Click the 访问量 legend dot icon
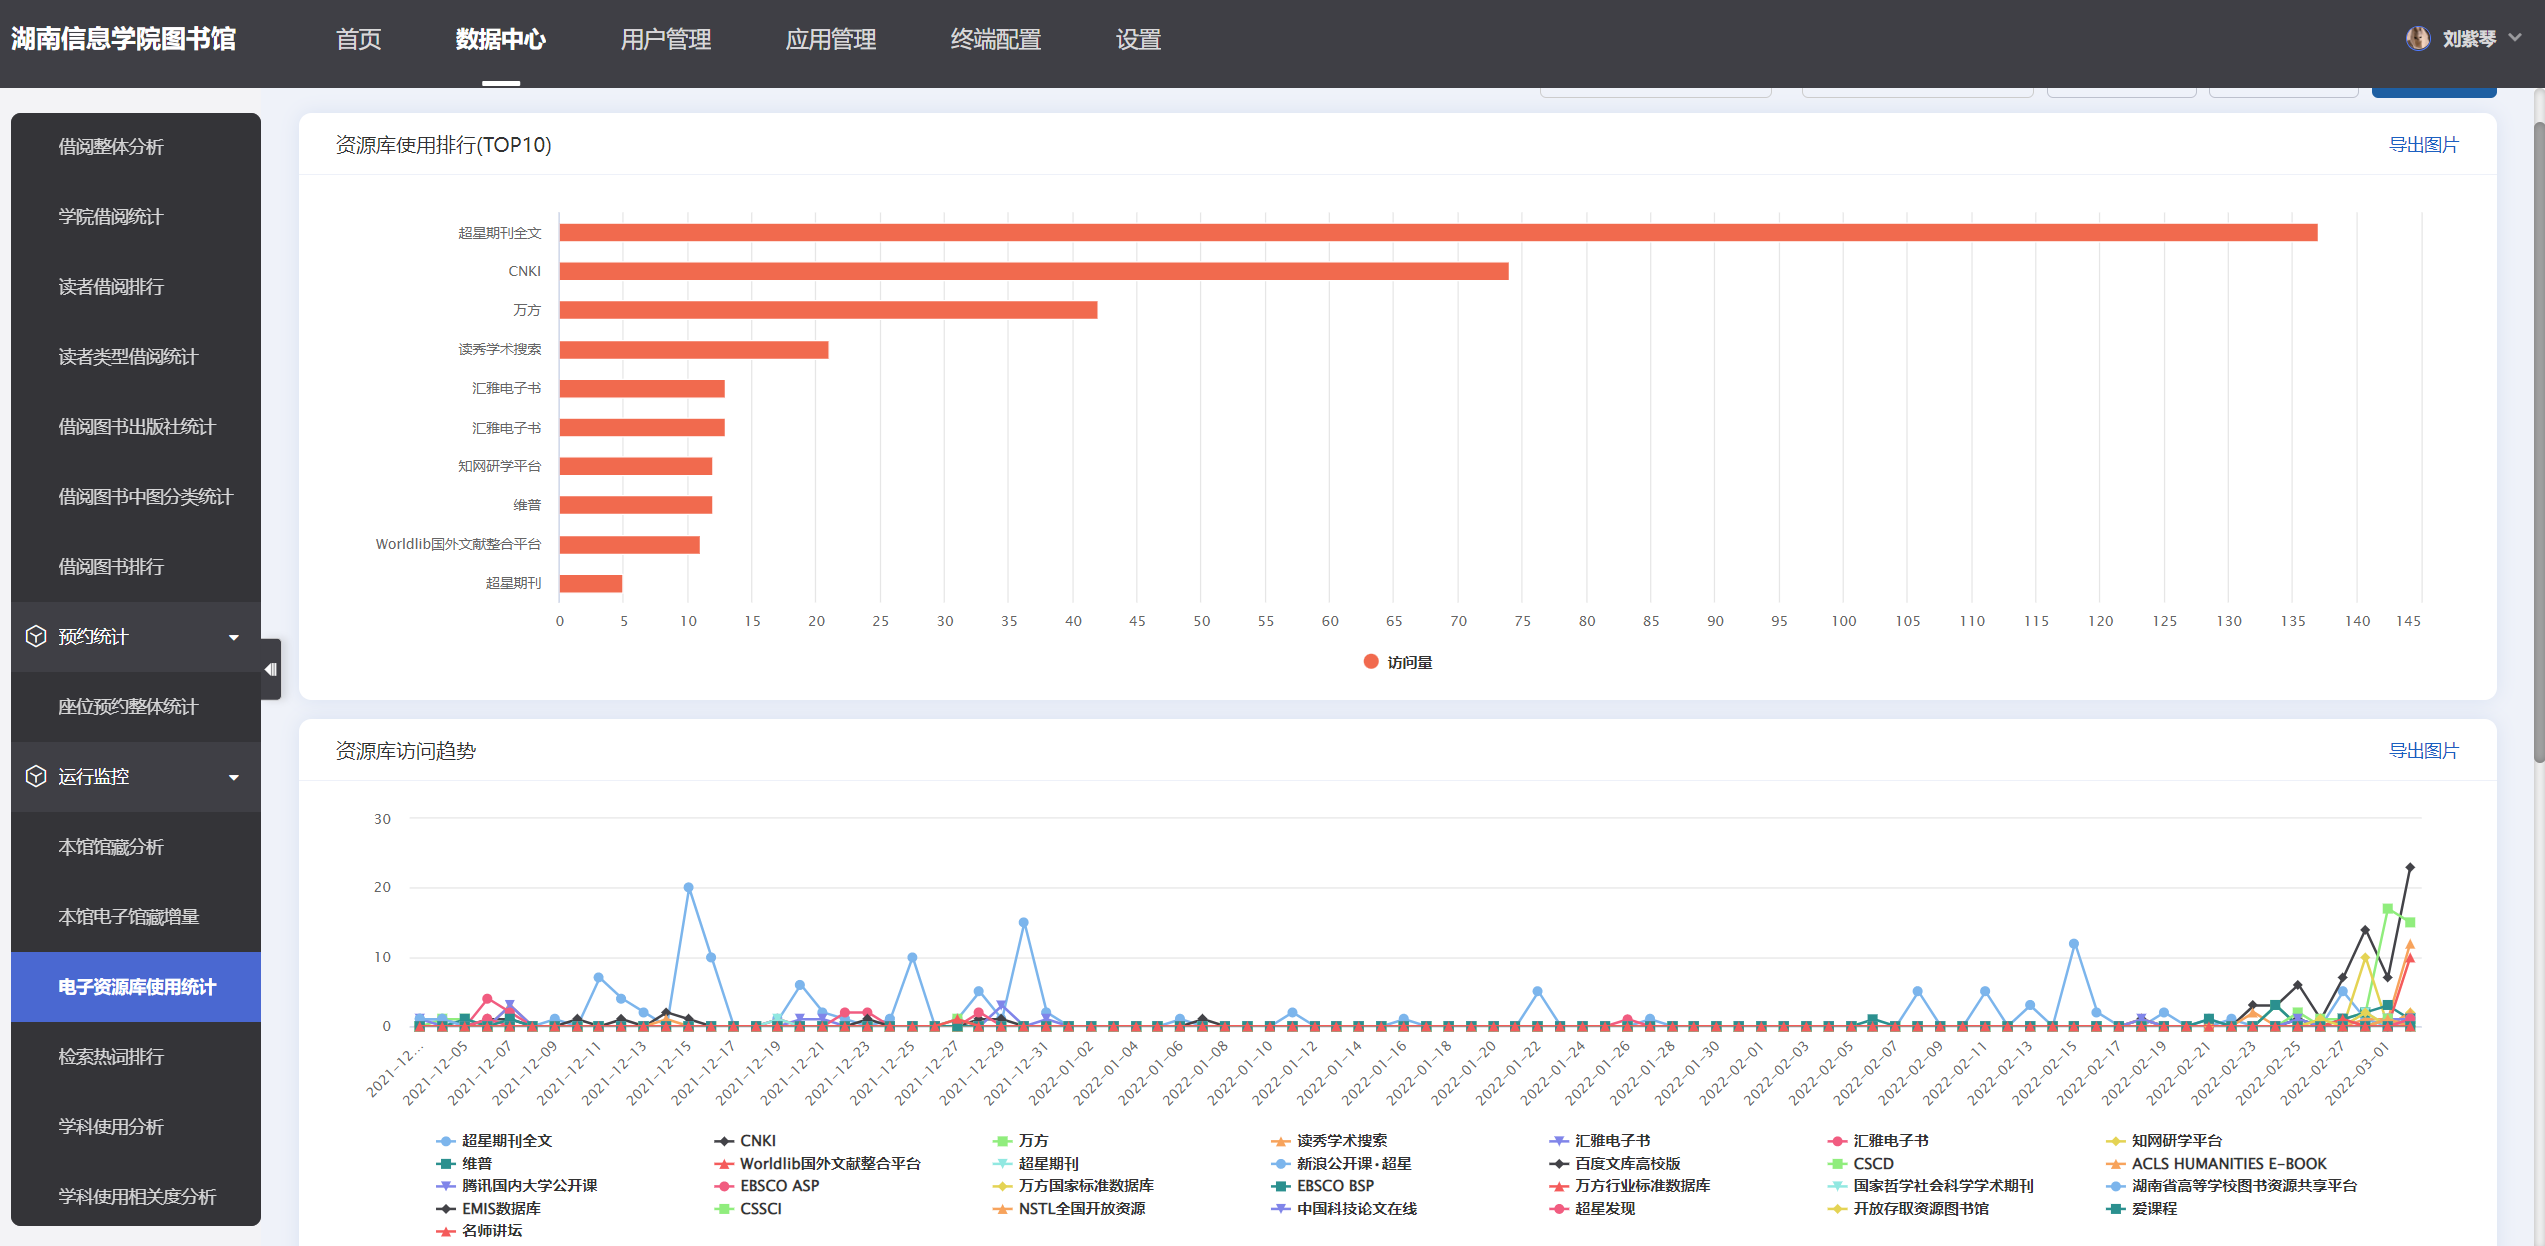The width and height of the screenshot is (2545, 1246). (x=1371, y=662)
